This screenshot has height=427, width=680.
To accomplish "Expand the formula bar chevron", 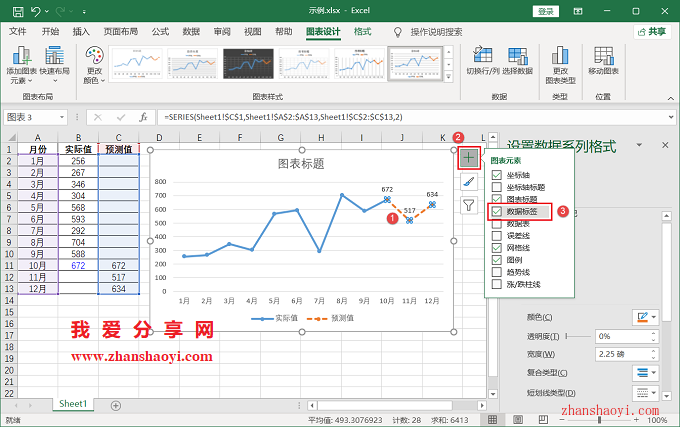I will tap(671, 117).
